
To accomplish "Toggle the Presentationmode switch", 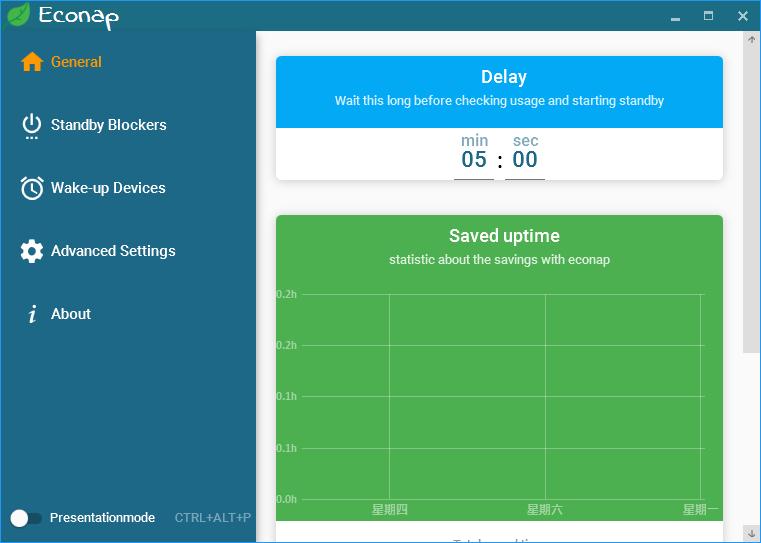I will (26, 518).
